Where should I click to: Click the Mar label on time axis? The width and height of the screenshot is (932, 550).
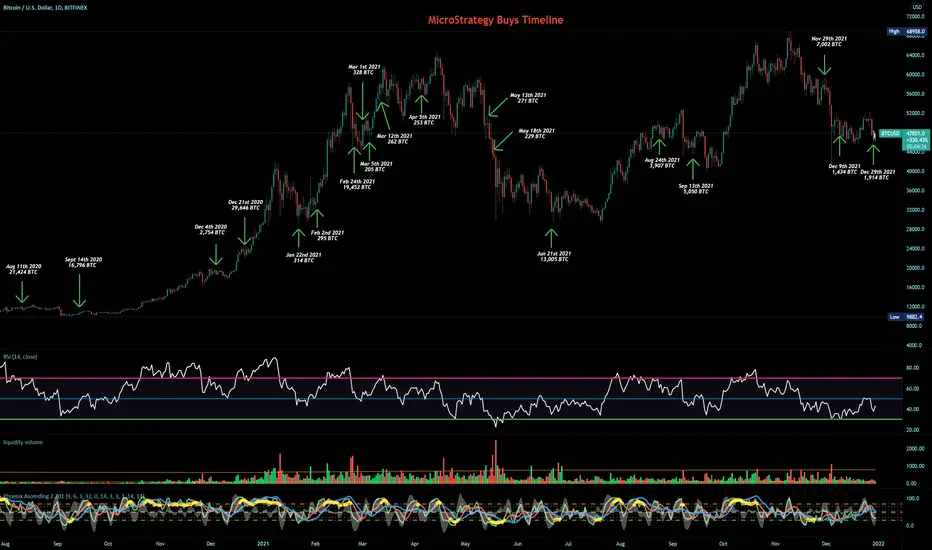[362, 543]
